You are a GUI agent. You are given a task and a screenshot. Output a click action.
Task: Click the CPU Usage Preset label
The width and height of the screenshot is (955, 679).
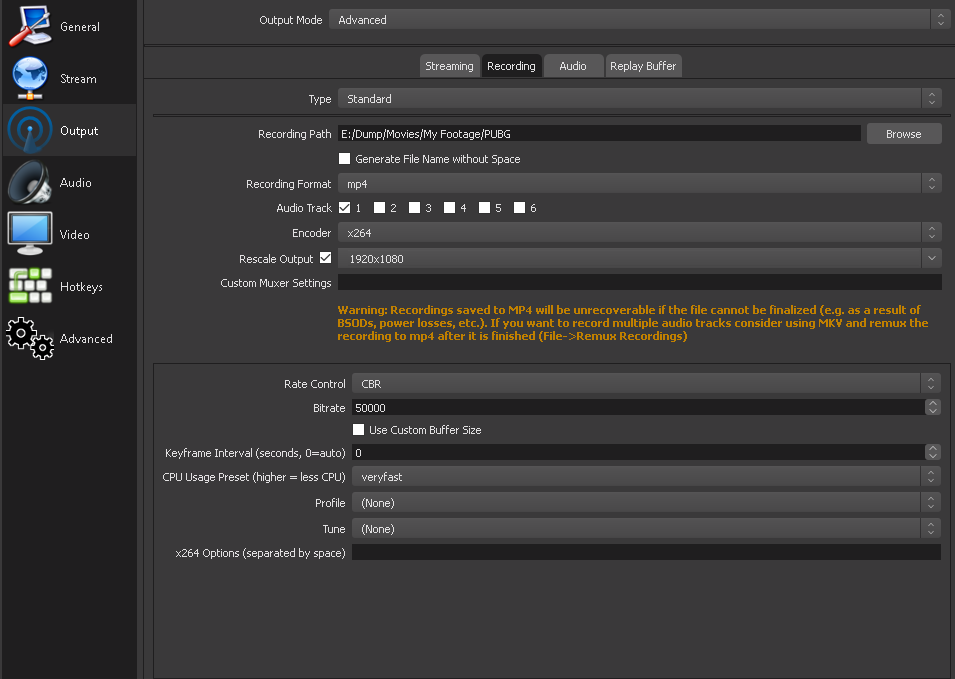(253, 477)
